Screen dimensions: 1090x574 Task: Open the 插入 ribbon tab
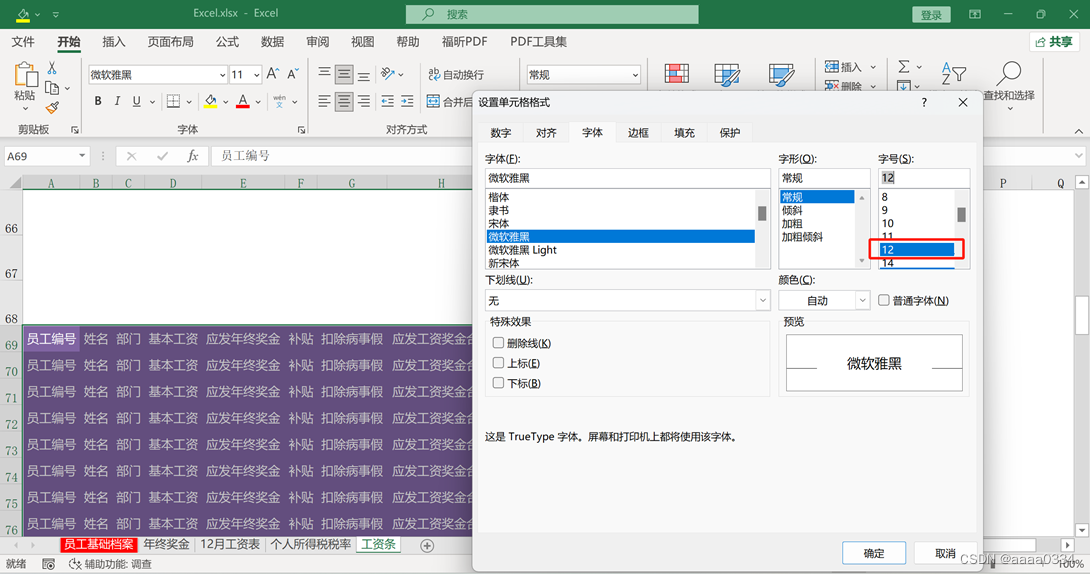[114, 42]
